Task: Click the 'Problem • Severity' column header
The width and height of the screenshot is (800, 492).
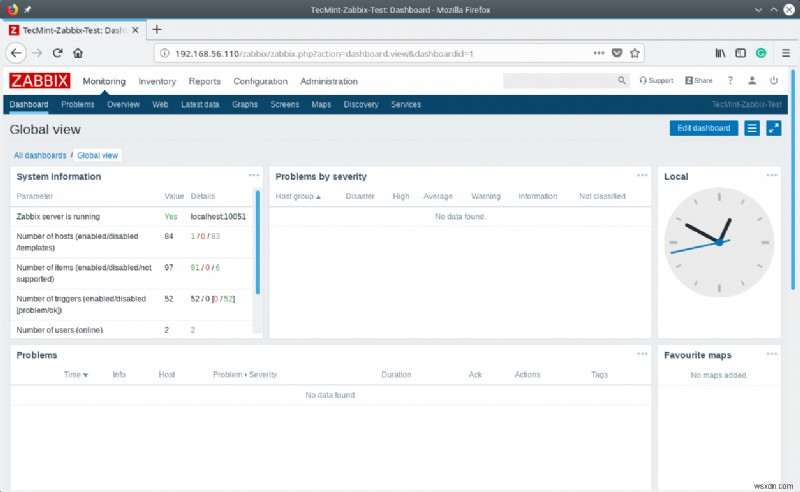Action: point(245,375)
